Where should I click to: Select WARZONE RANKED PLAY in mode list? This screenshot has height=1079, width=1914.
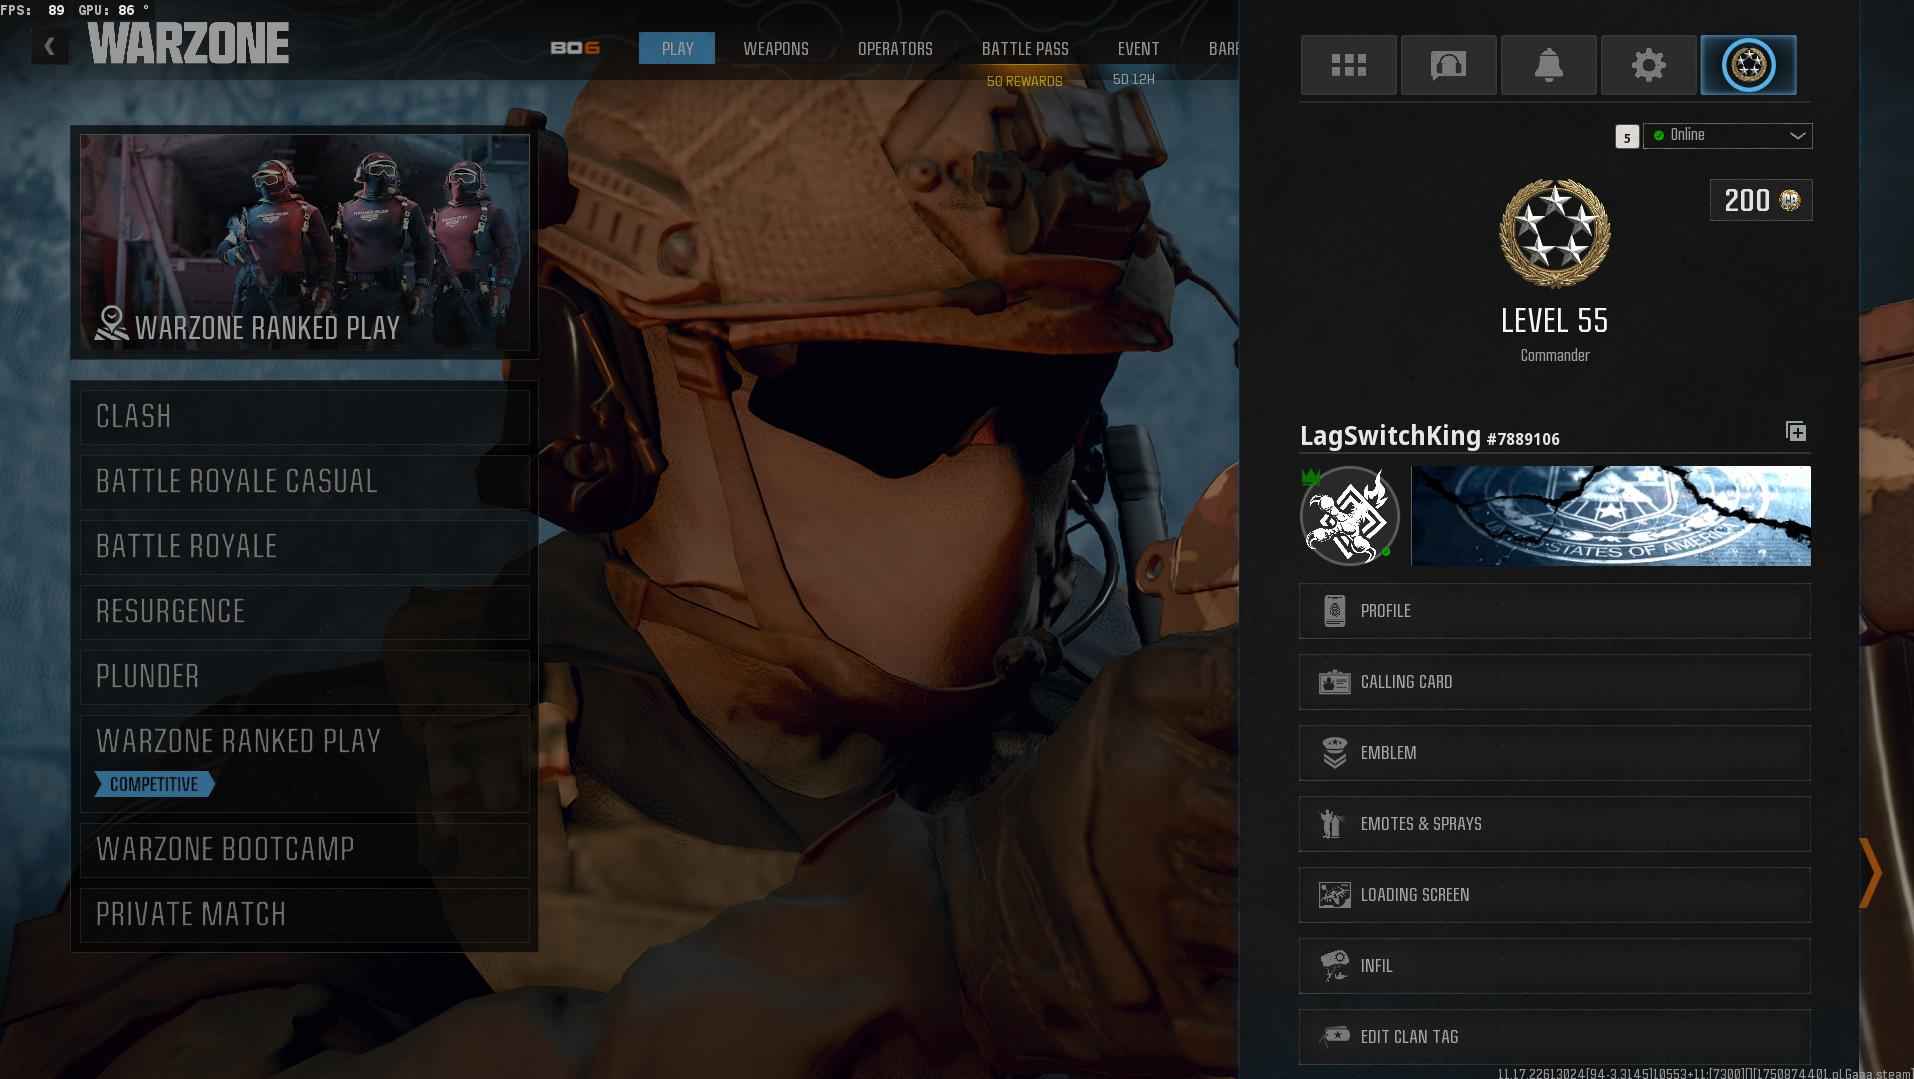click(305, 762)
